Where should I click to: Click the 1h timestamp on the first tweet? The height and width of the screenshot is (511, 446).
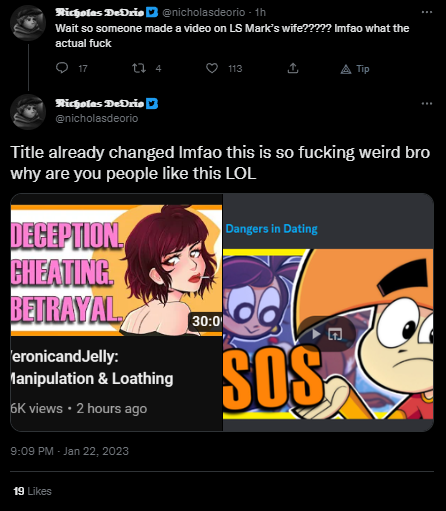pos(260,12)
